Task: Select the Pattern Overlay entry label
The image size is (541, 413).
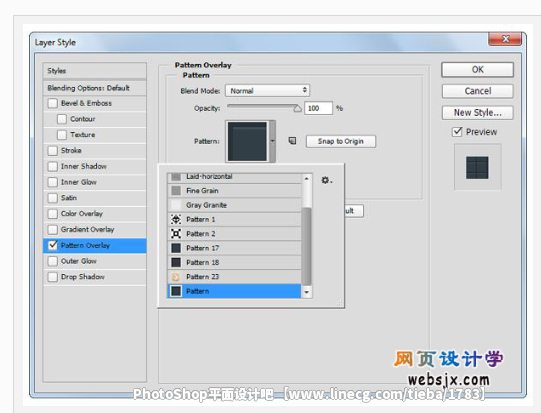Action: [x=85, y=245]
